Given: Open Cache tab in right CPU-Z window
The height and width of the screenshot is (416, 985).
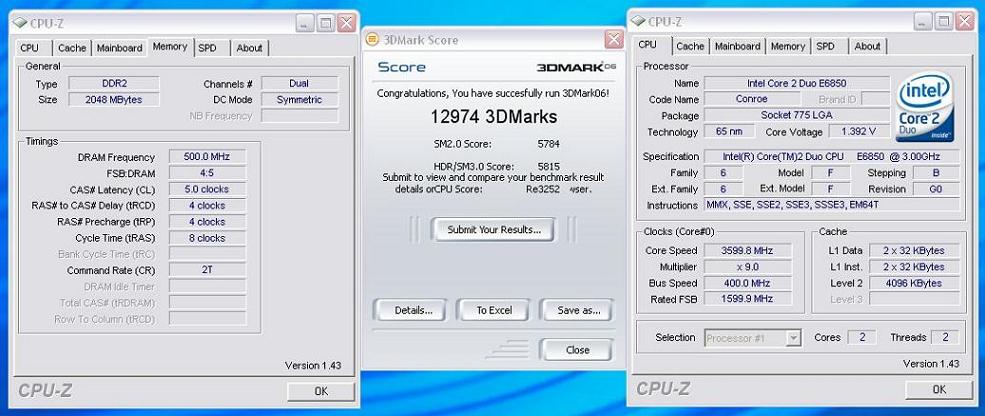Looking at the screenshot, I should (690, 46).
